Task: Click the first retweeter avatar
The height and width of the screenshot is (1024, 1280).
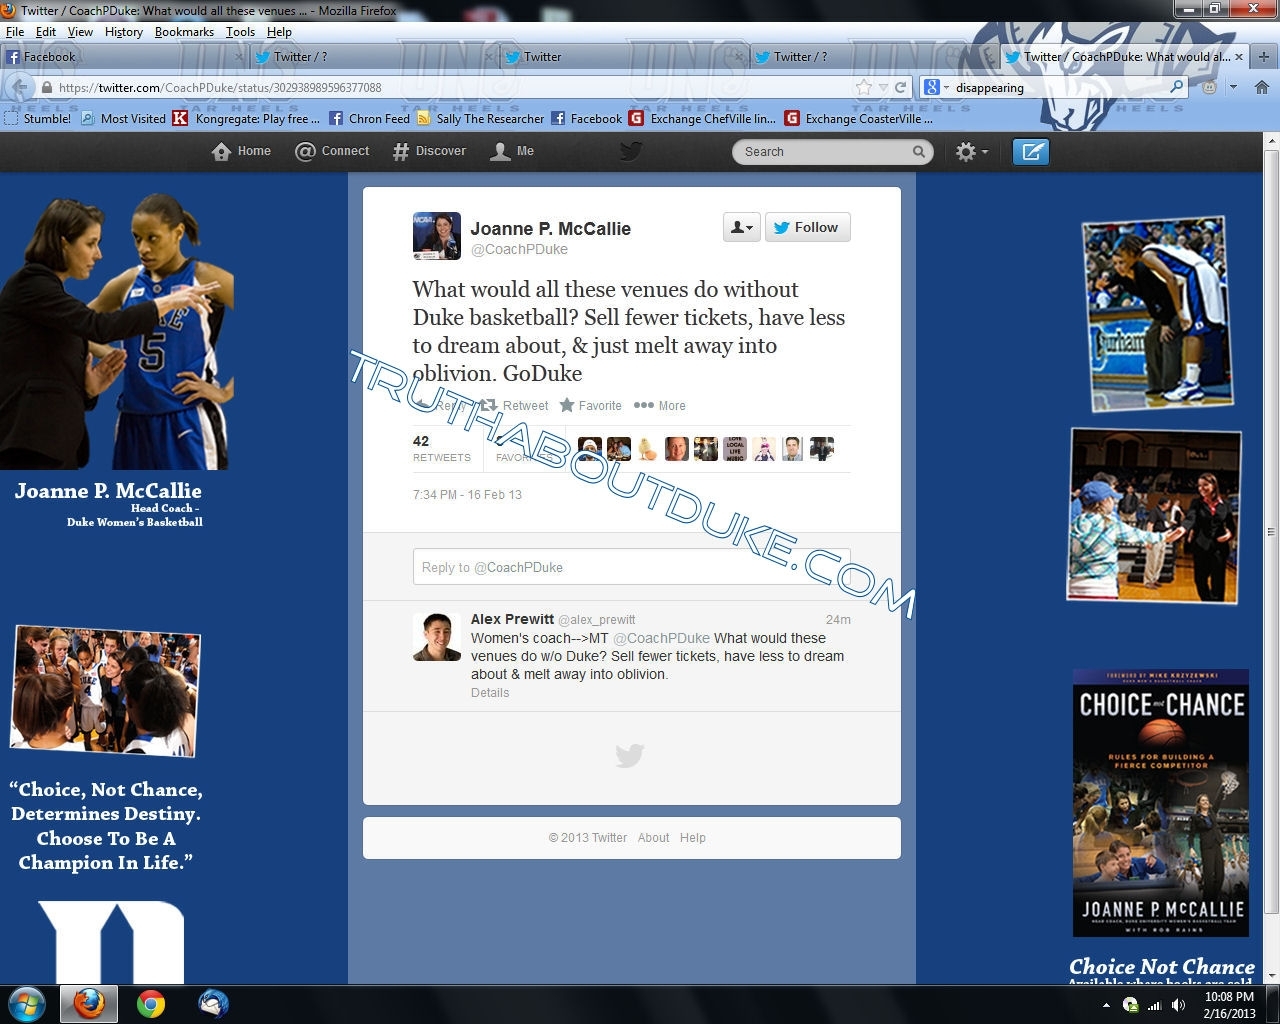Action: tap(590, 449)
